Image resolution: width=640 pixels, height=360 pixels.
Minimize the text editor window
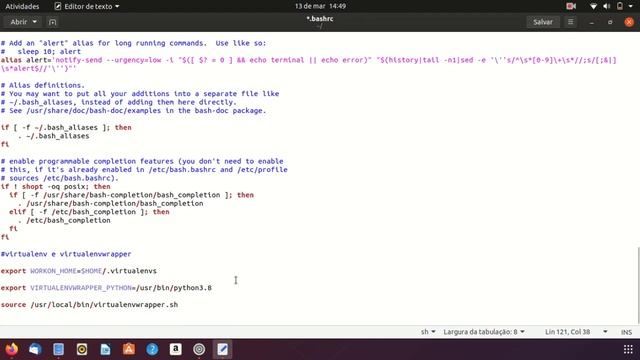[591, 22]
